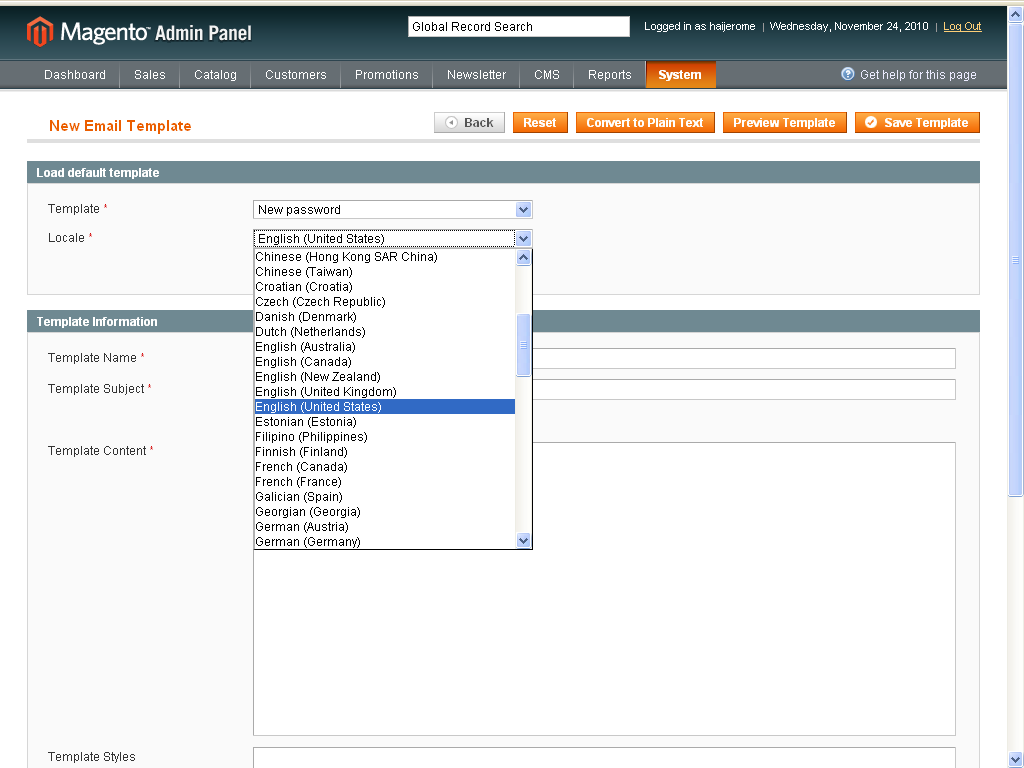Select English (United Kingdom) in the locale list
This screenshot has width=1024, height=768.
coord(321,391)
